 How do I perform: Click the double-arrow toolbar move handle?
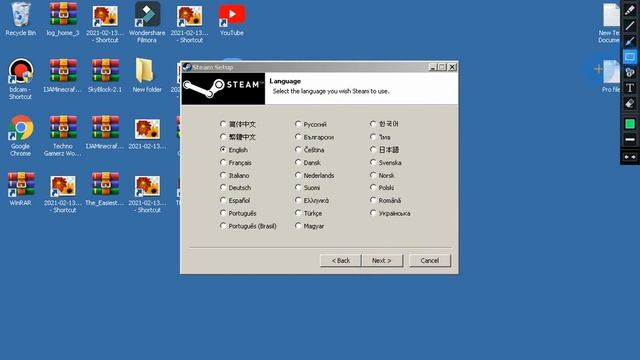(x=630, y=157)
